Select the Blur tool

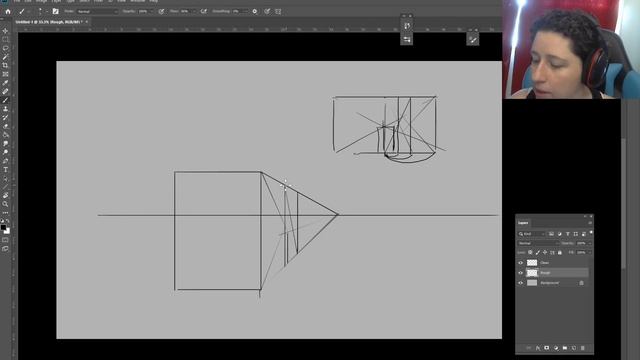5,144
